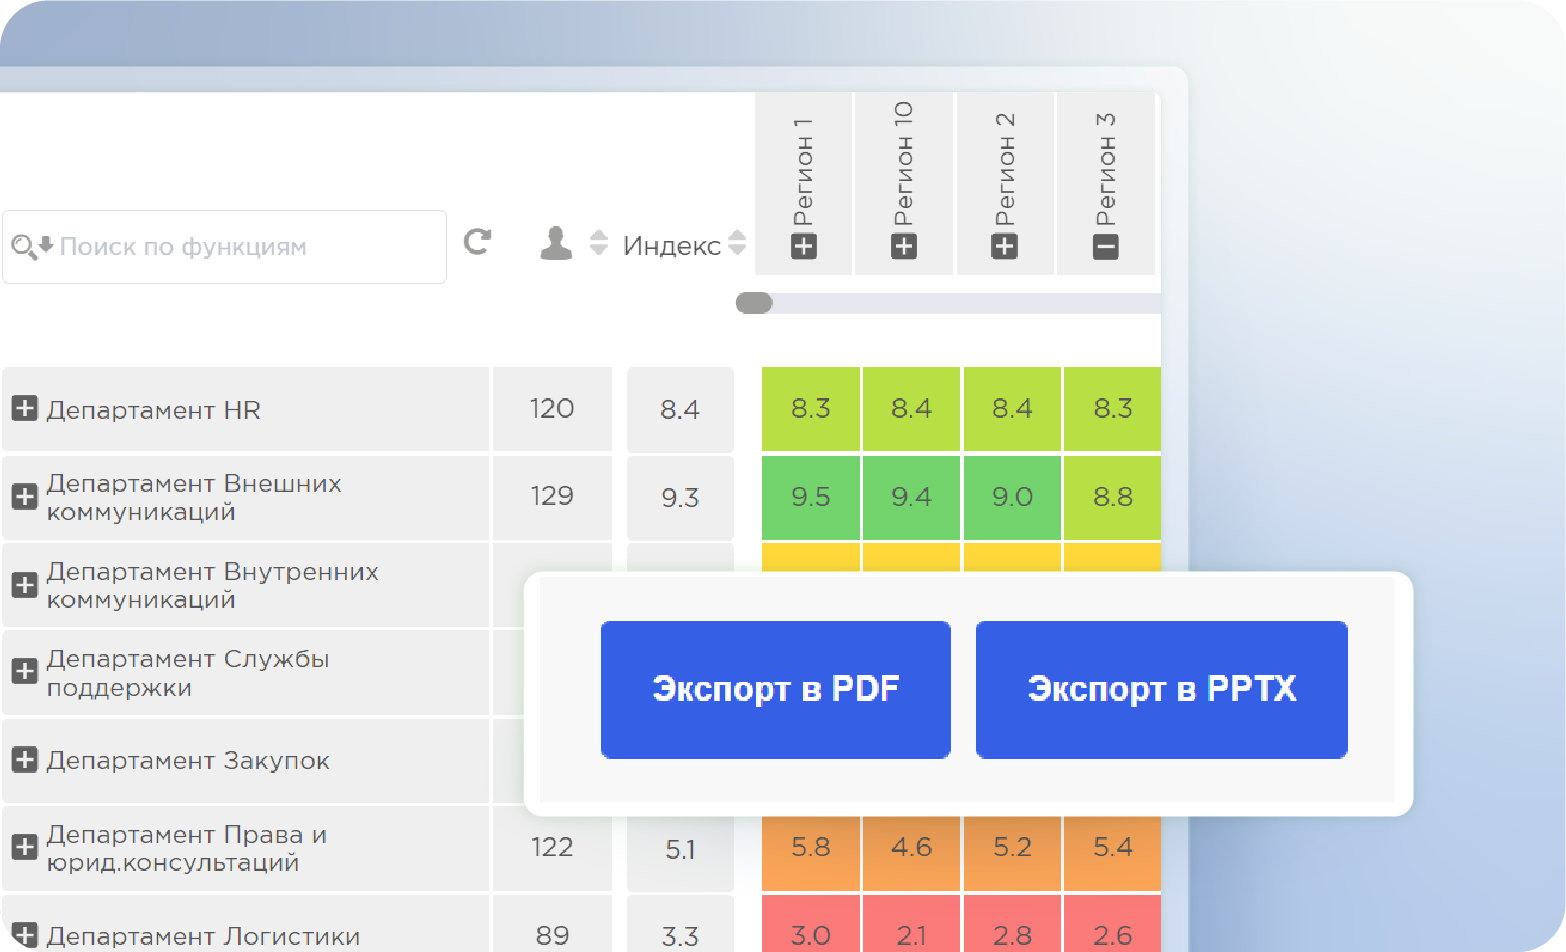
Task: Expand Департамент Внутренних коммуникаций row
Action: tap(25, 584)
